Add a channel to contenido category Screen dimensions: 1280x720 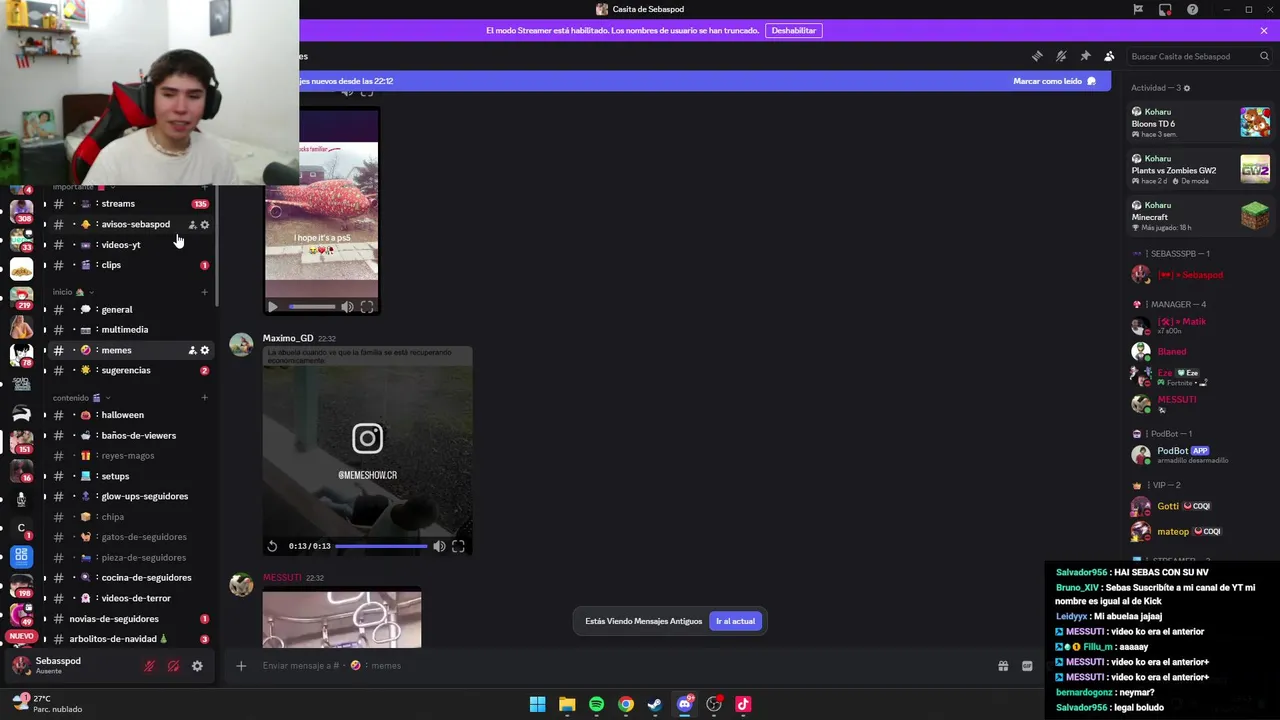tap(205, 398)
